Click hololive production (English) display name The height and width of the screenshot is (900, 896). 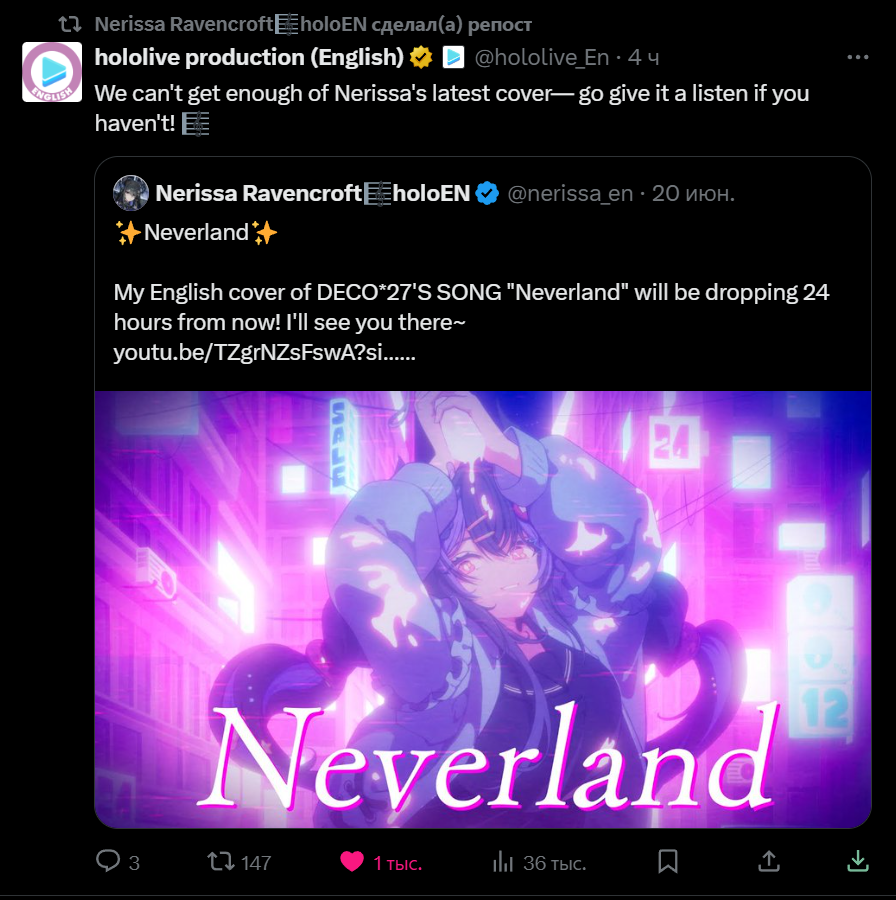click(x=249, y=57)
